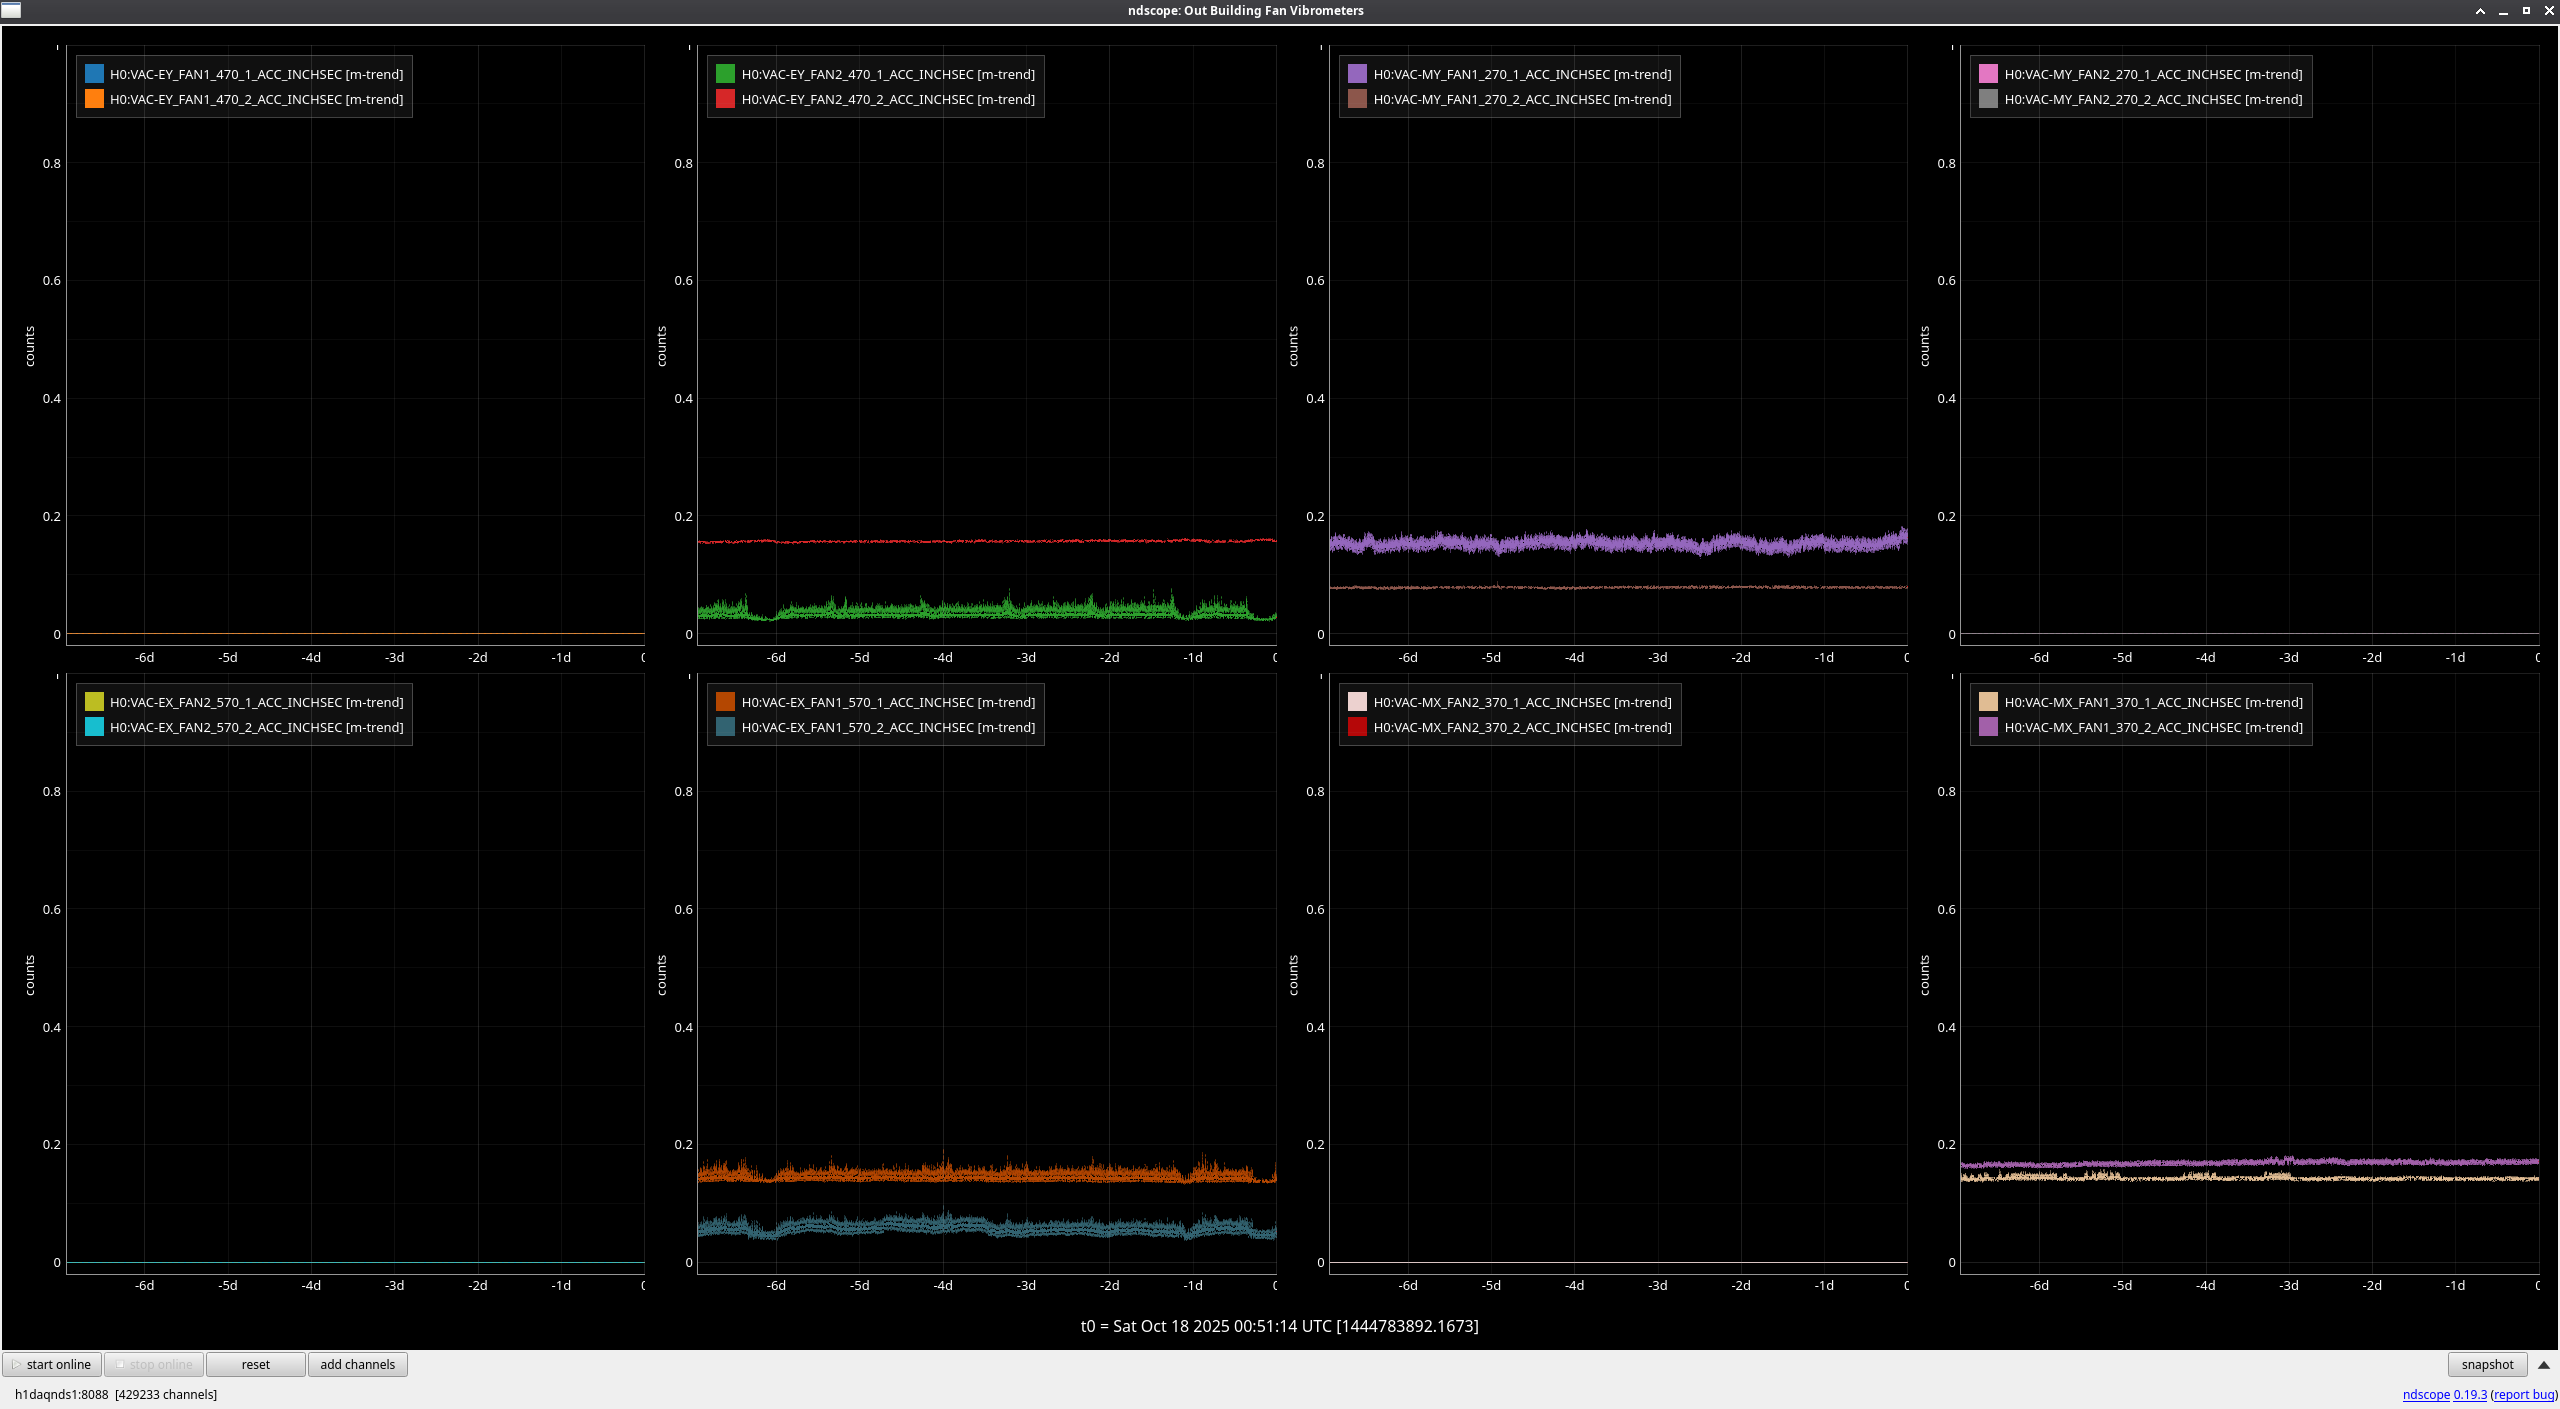Click the orange EX_FAN1_570_1 legend icon
The width and height of the screenshot is (2560, 1409).
(x=725, y=702)
